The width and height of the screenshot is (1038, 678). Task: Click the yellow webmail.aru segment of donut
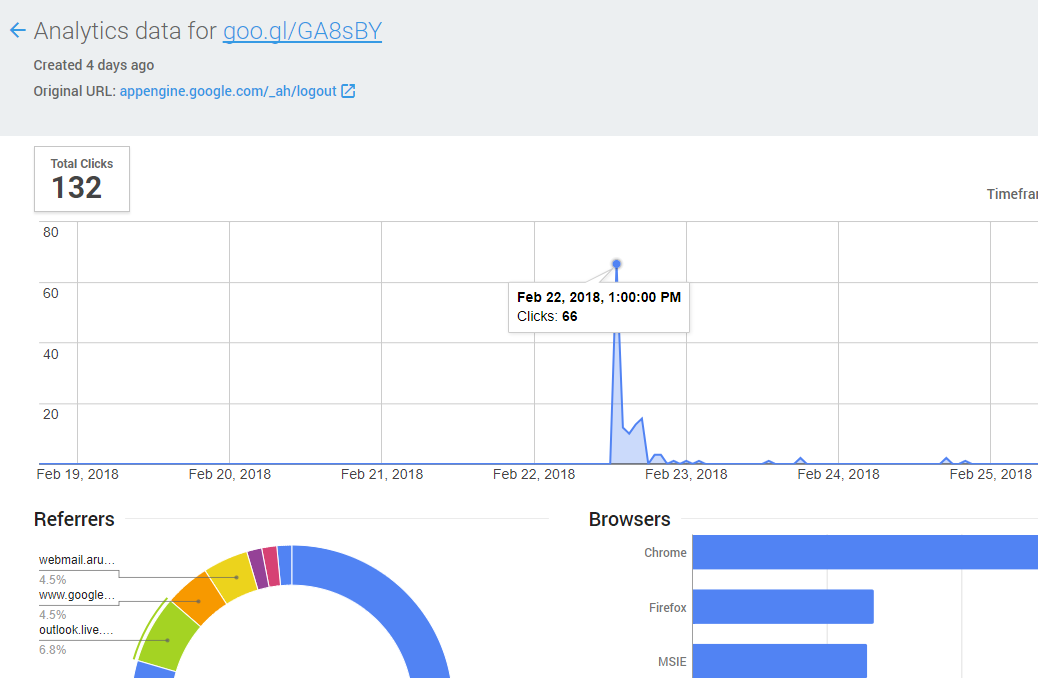tap(232, 577)
